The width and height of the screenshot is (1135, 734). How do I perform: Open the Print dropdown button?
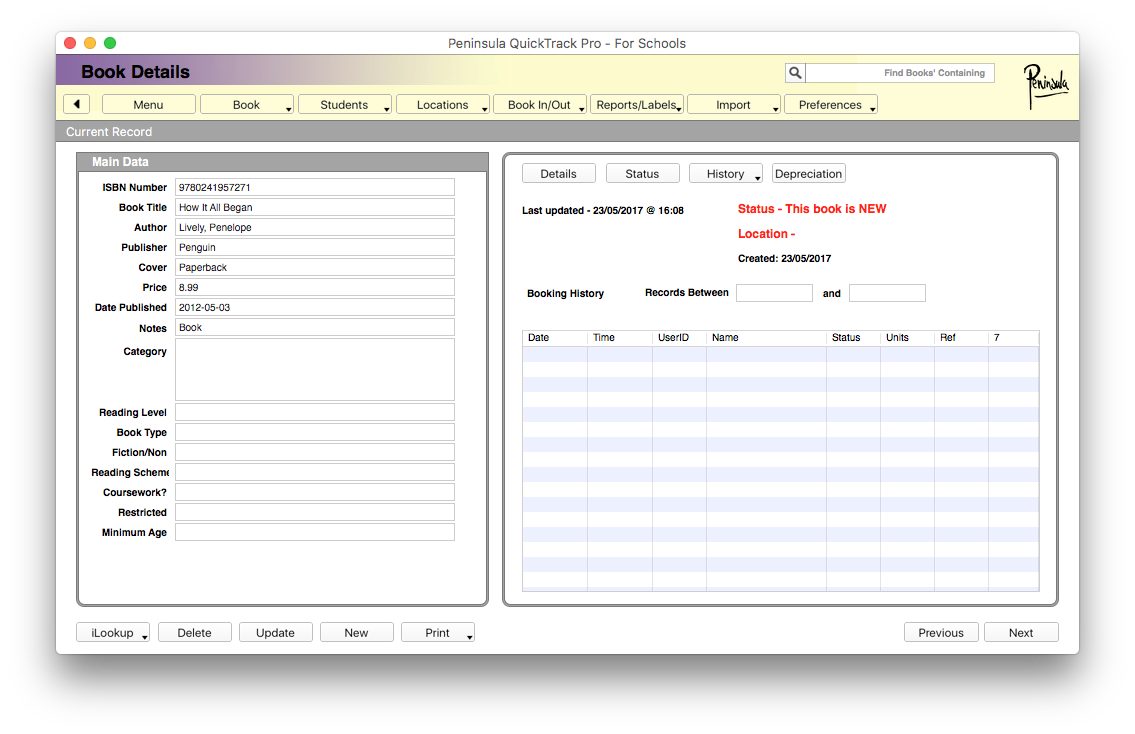(438, 633)
